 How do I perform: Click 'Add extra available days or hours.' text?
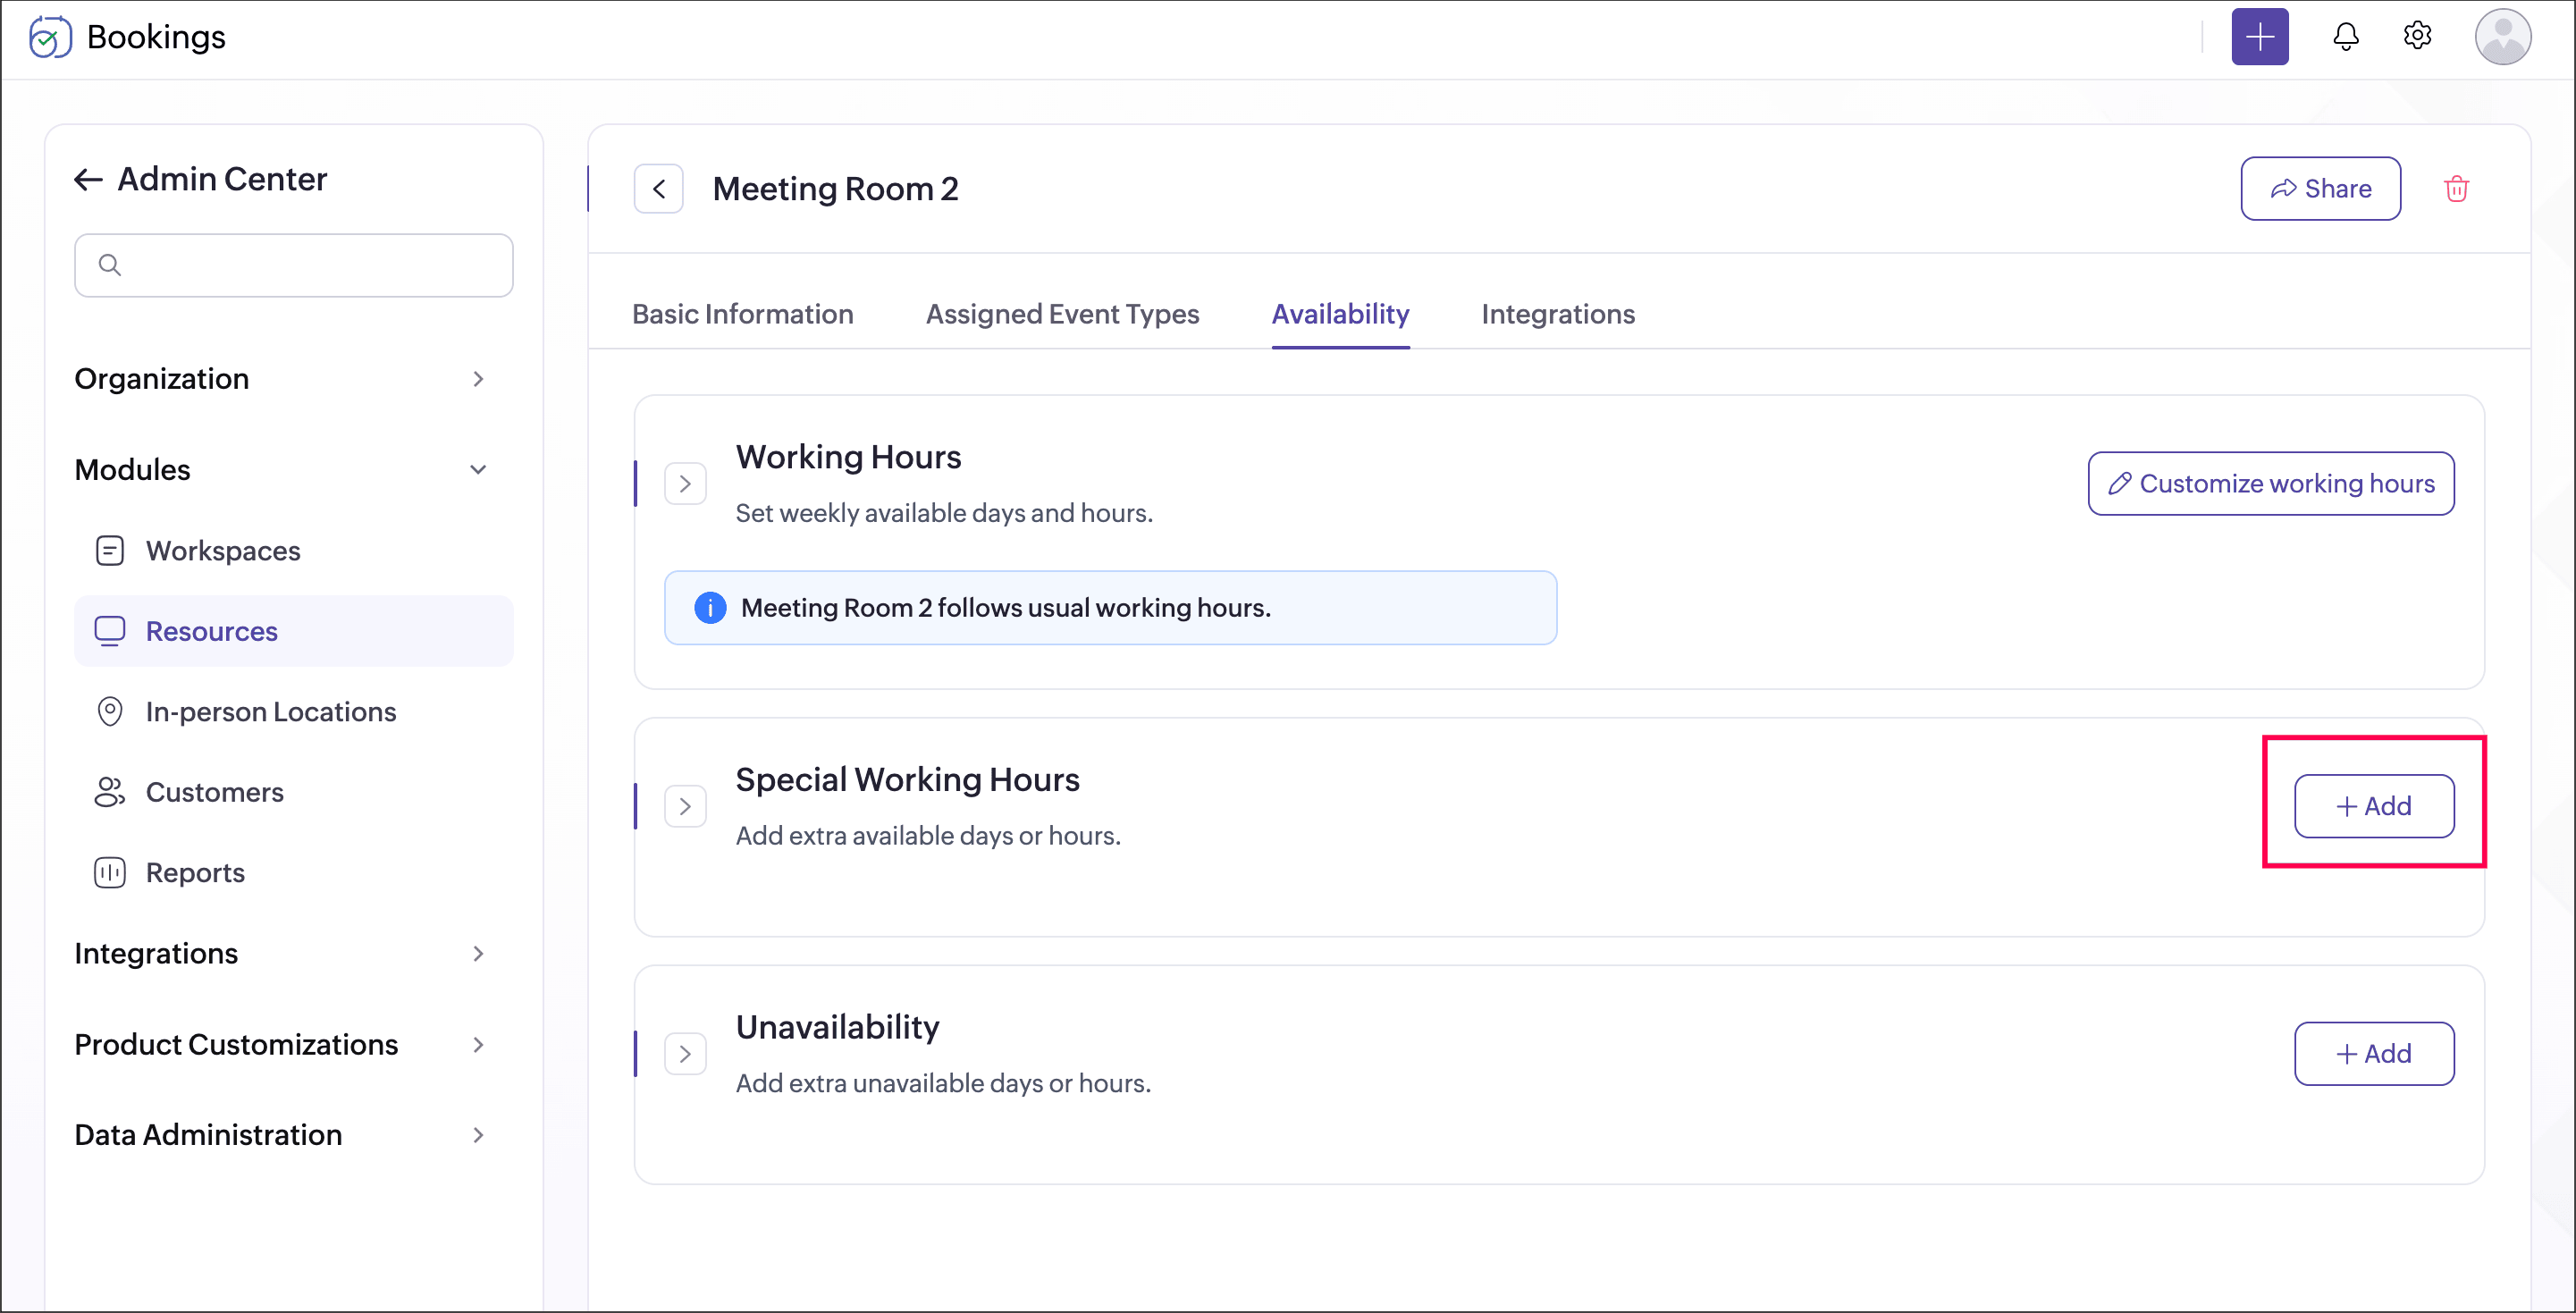[928, 836]
